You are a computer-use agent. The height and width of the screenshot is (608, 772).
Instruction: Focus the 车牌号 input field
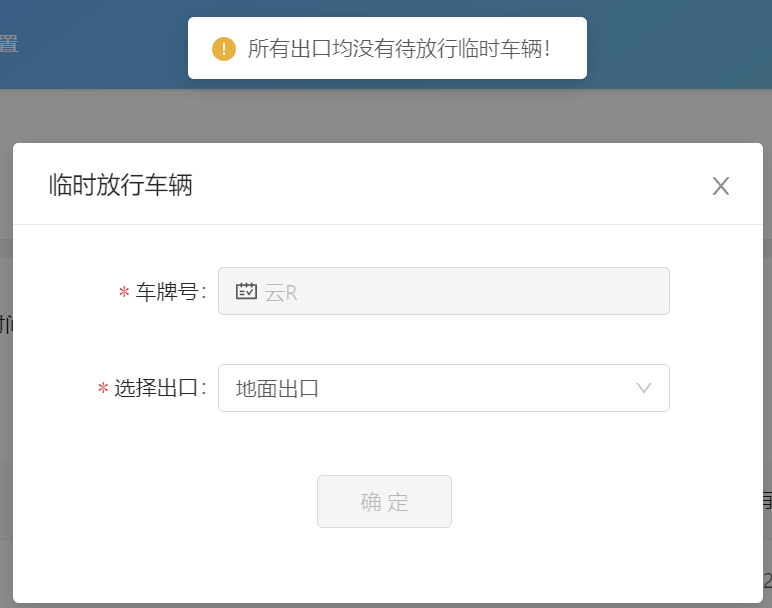click(444, 291)
